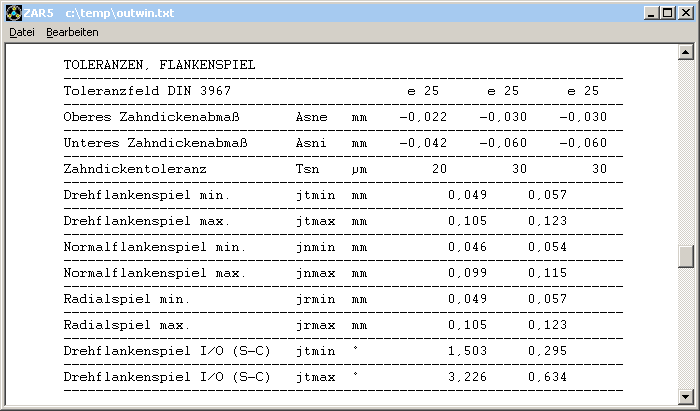Click the ZAR5 application icon in title bar
700x411 pixels.
(x=13, y=12)
